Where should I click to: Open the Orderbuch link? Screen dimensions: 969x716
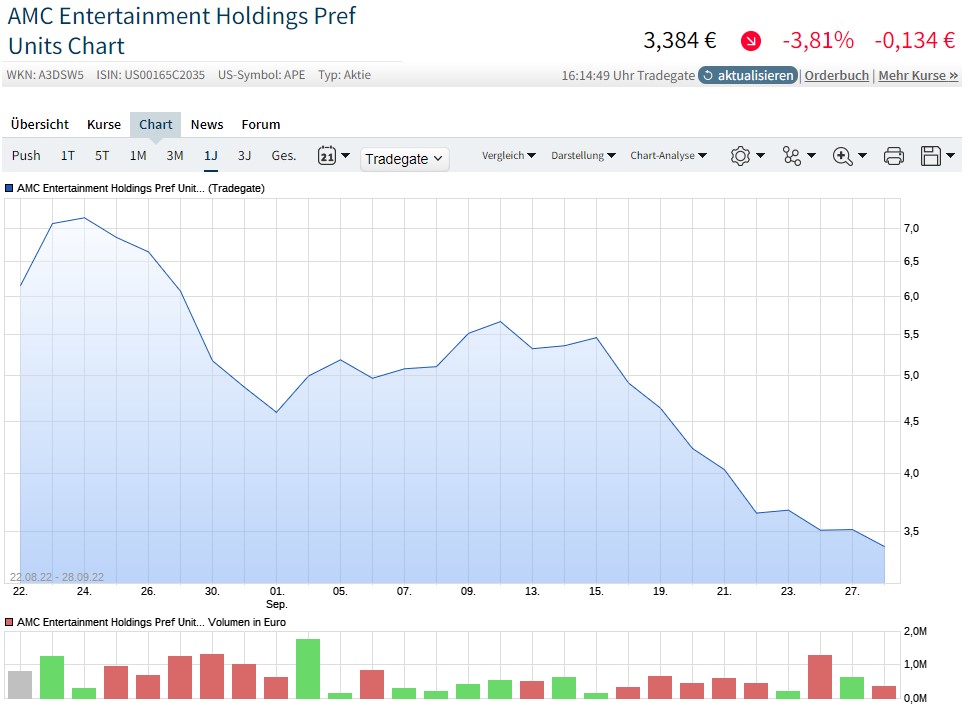click(x=837, y=75)
